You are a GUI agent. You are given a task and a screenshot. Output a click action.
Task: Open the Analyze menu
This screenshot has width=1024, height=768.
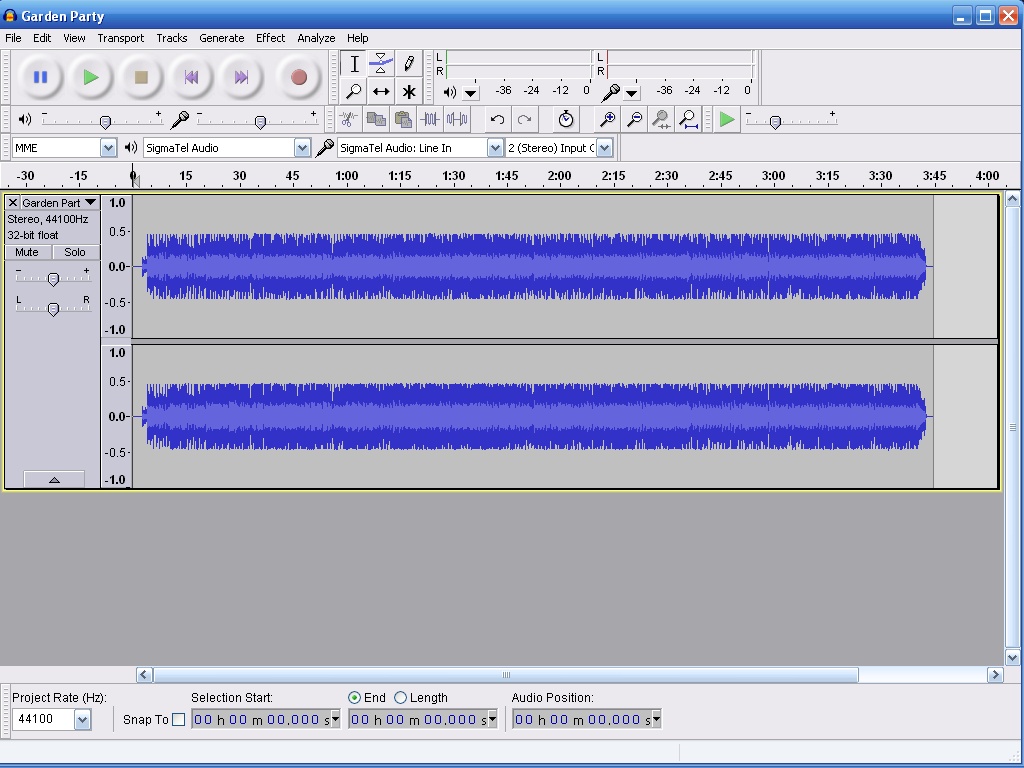316,38
